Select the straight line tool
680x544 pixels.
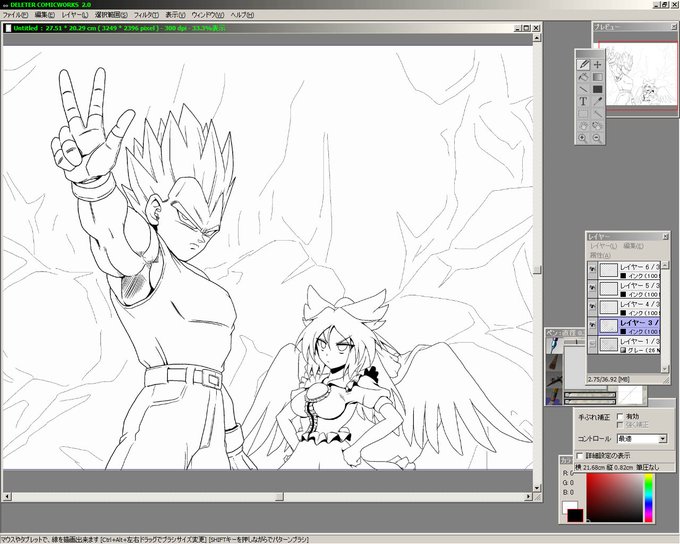(x=583, y=89)
